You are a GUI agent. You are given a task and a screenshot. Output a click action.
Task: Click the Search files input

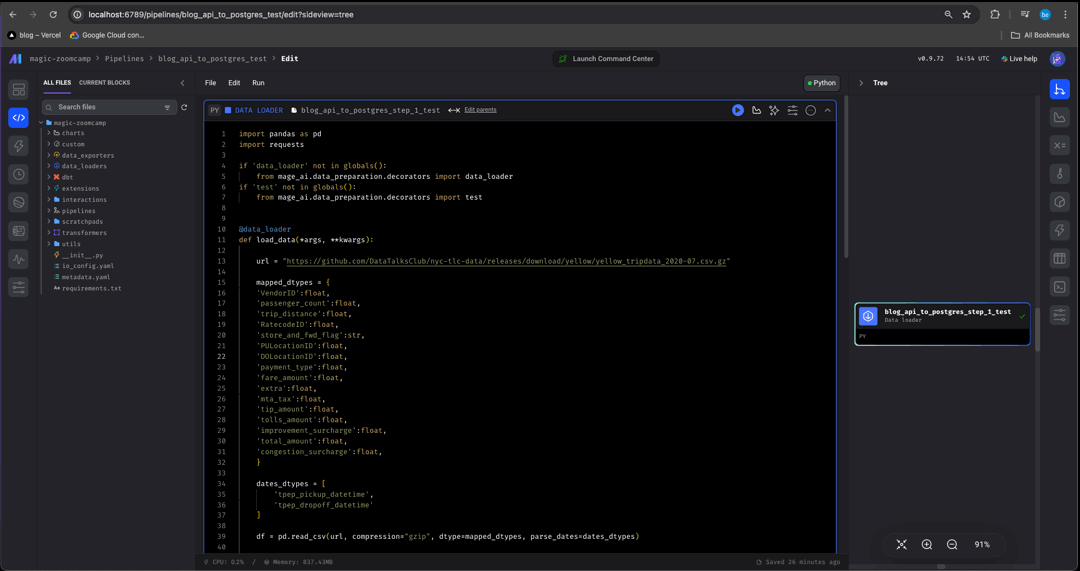[109, 107]
